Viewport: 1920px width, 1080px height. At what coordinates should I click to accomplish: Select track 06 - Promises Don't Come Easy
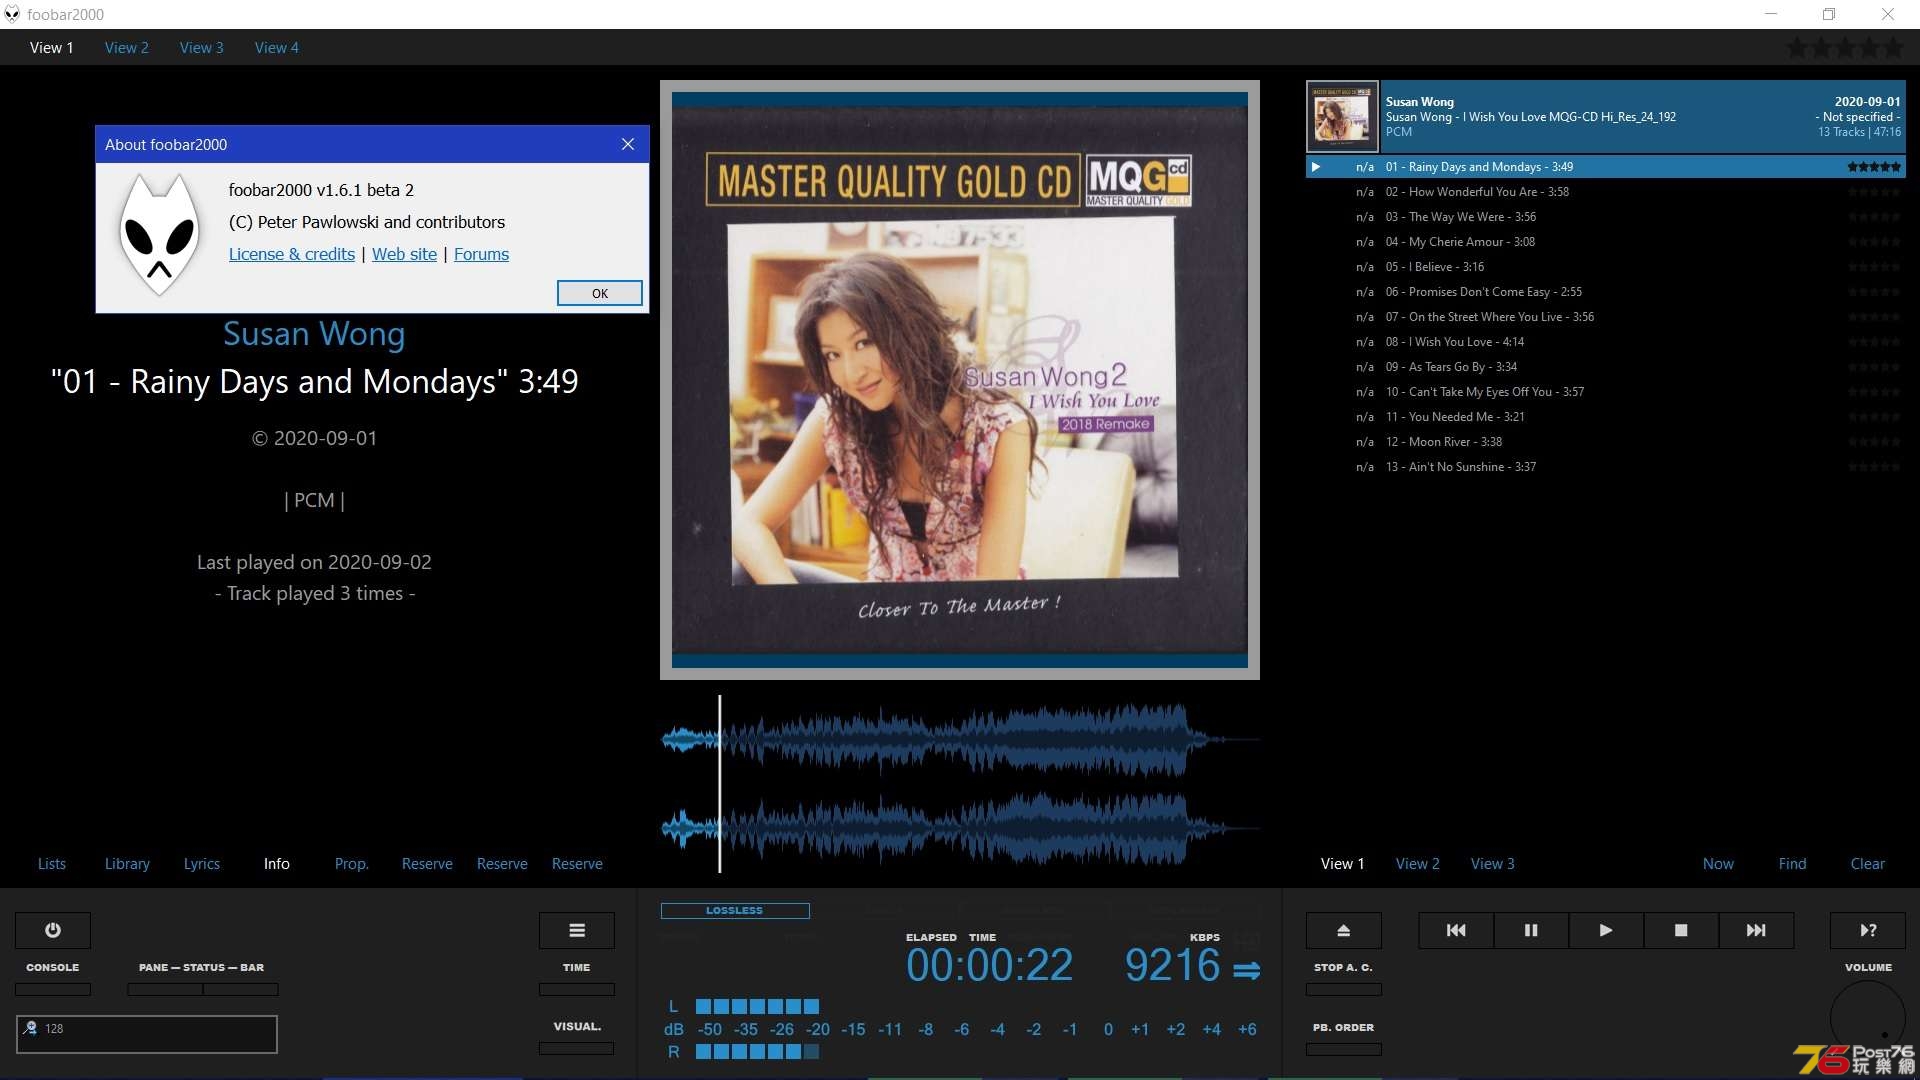click(1606, 292)
